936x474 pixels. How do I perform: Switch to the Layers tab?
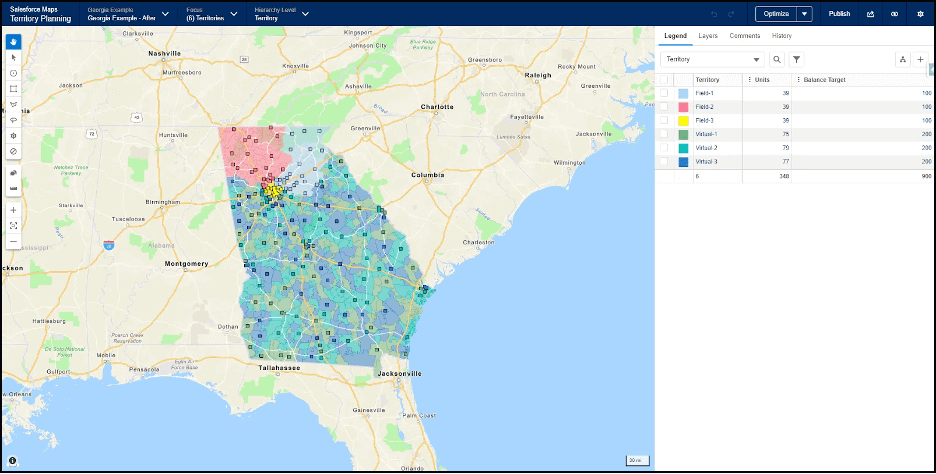[708, 36]
